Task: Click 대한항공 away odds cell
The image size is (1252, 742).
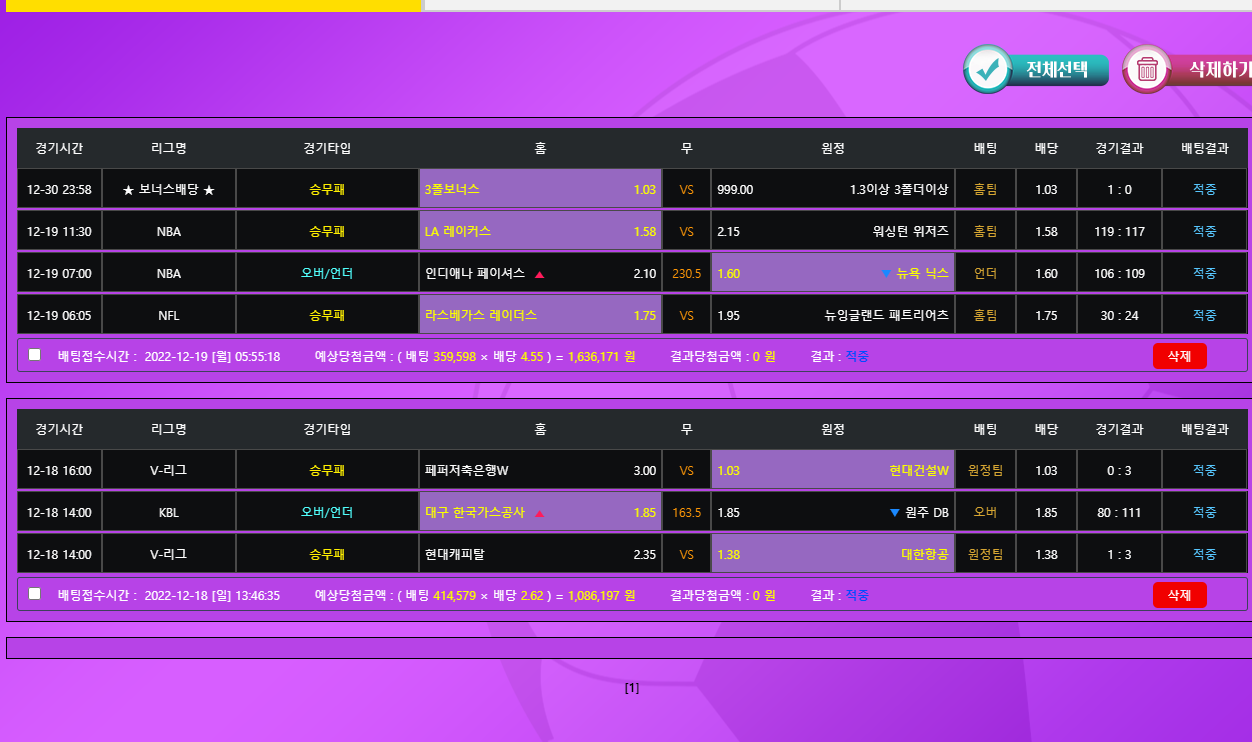Action: click(x=832, y=555)
